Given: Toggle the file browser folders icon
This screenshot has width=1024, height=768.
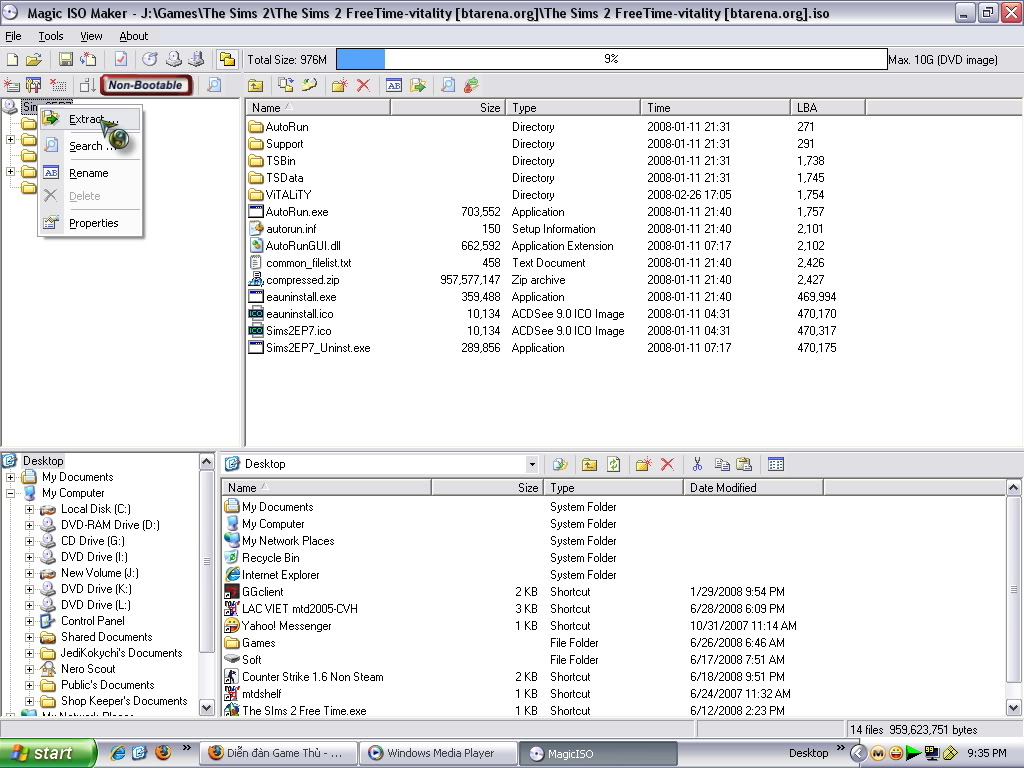Looking at the screenshot, I should point(227,59).
